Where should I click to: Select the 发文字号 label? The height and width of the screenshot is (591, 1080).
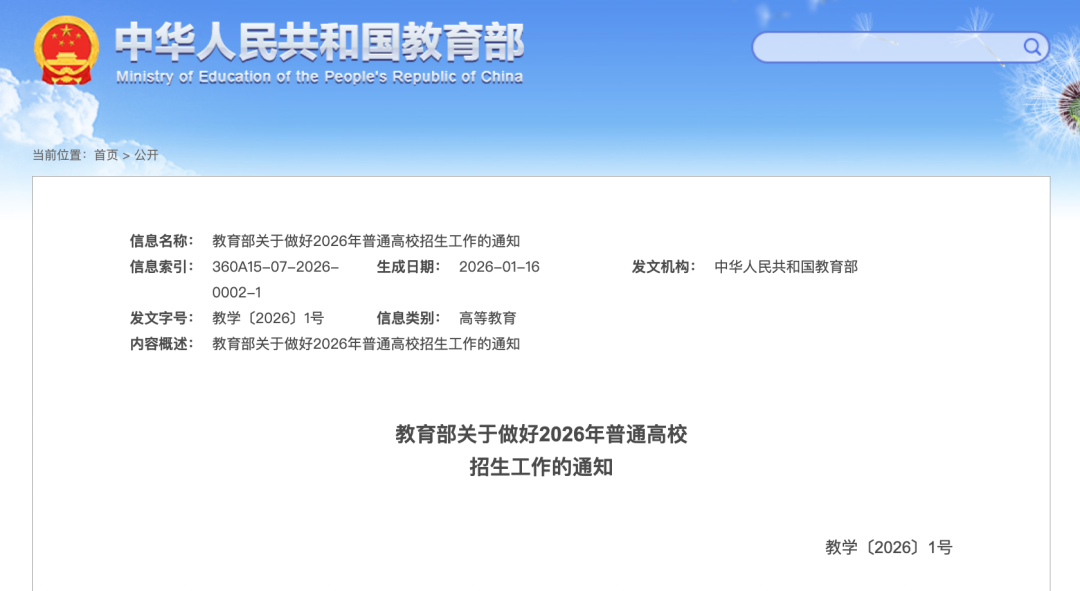coord(162,318)
